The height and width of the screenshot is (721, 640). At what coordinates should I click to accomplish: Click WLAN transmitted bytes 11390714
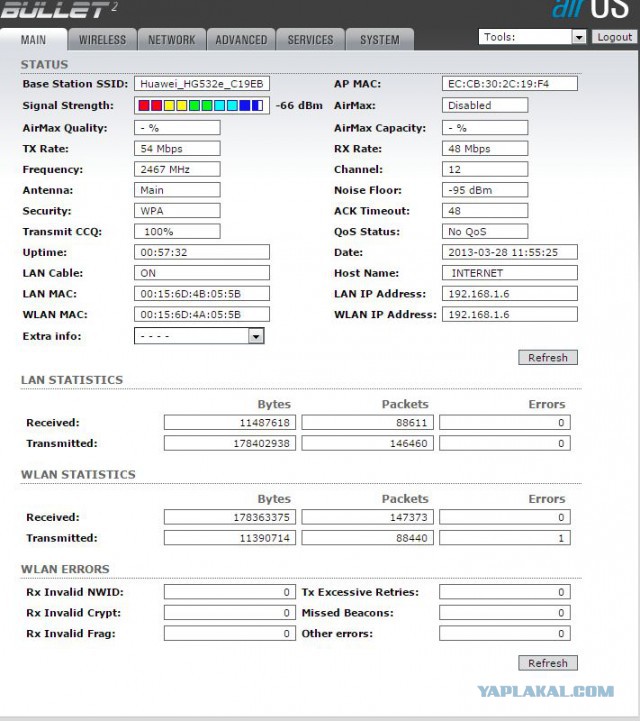pyautogui.click(x=229, y=538)
